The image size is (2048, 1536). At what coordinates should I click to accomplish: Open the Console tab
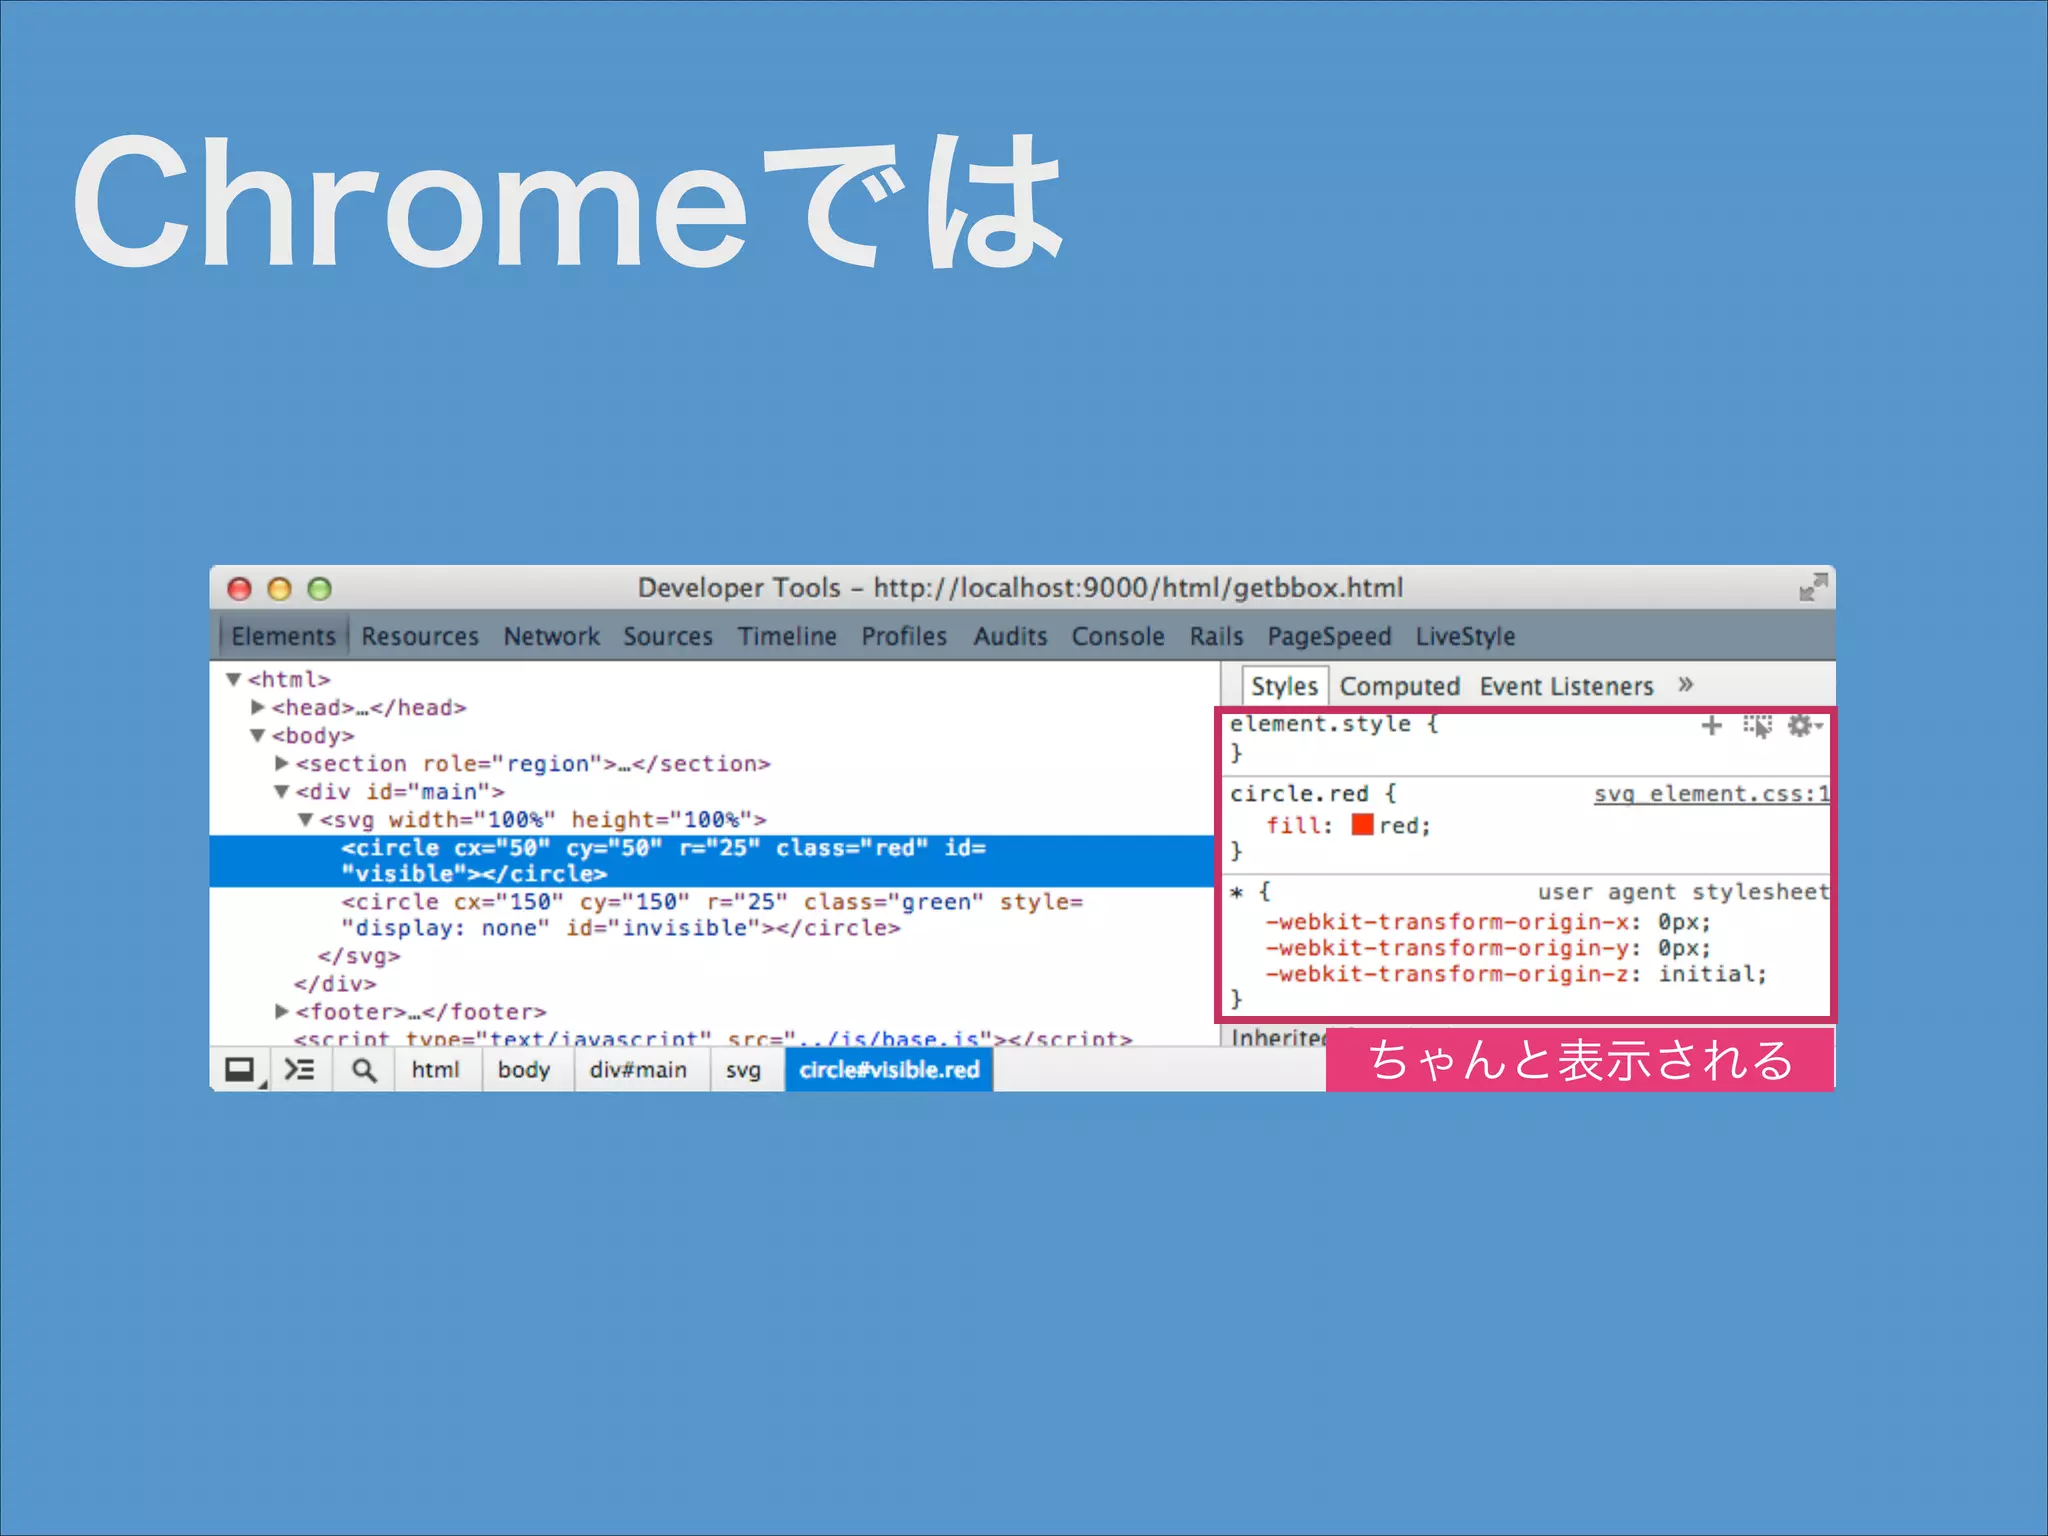tap(1118, 636)
